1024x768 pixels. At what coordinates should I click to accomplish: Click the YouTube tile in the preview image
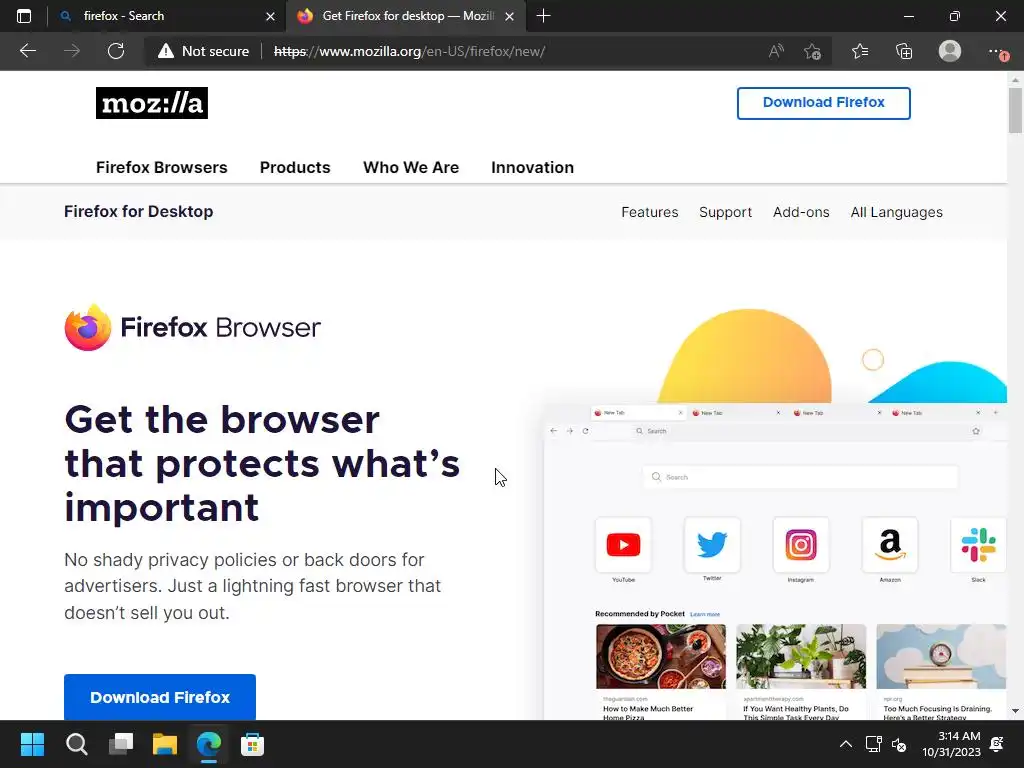(x=623, y=545)
